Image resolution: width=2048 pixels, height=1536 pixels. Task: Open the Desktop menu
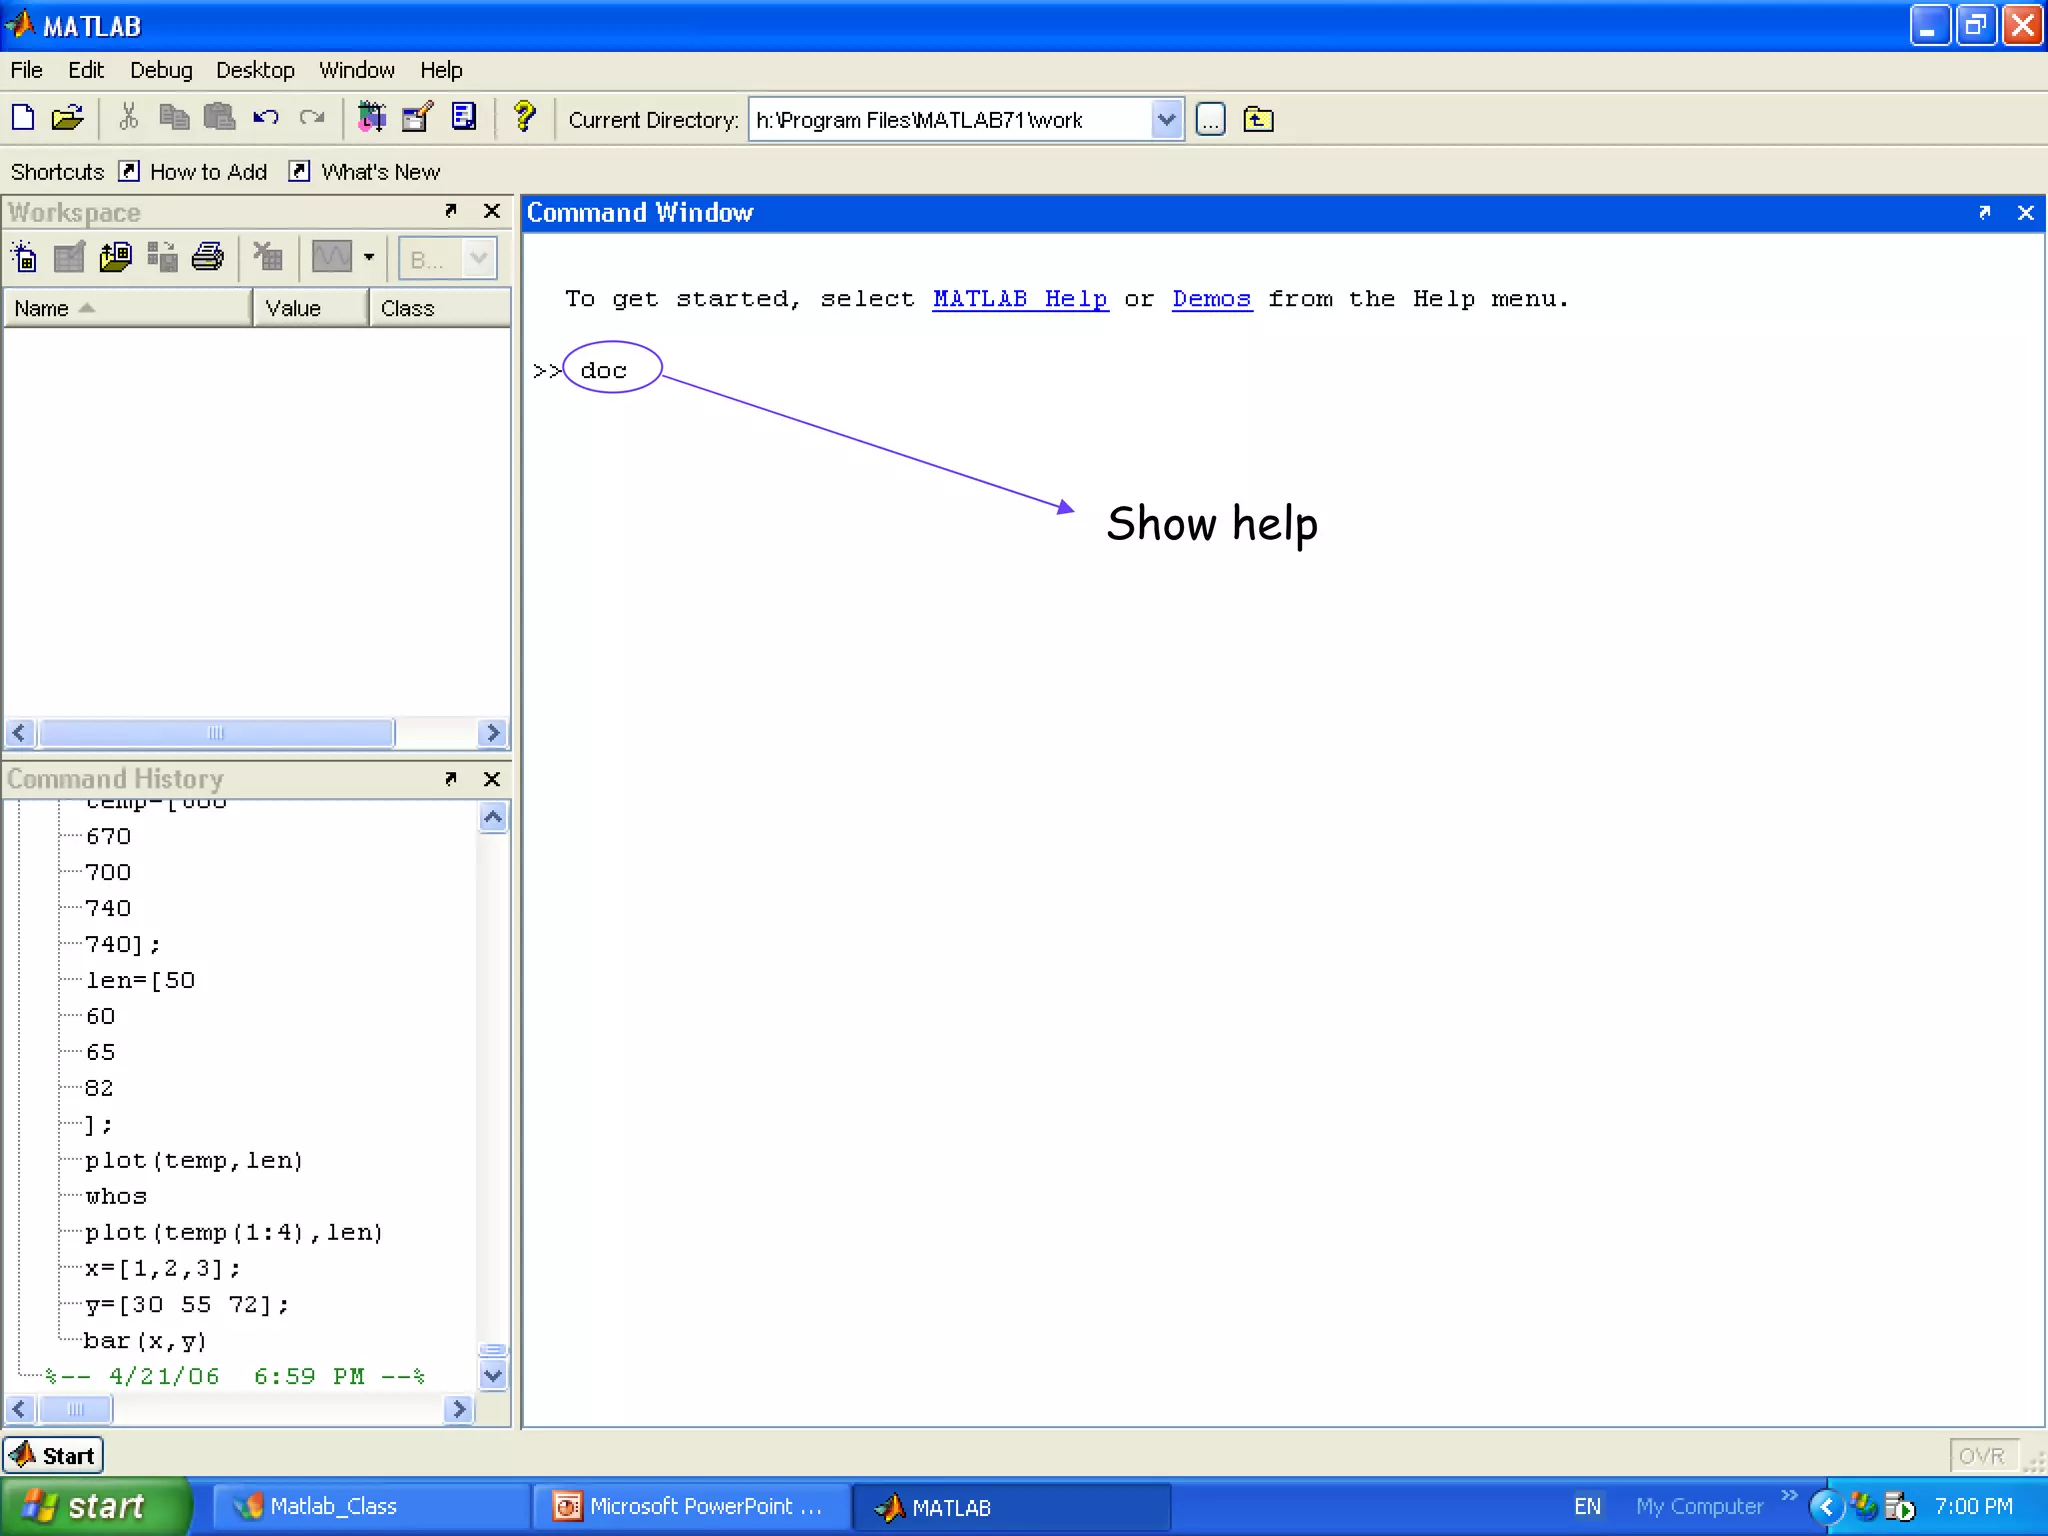pos(255,70)
